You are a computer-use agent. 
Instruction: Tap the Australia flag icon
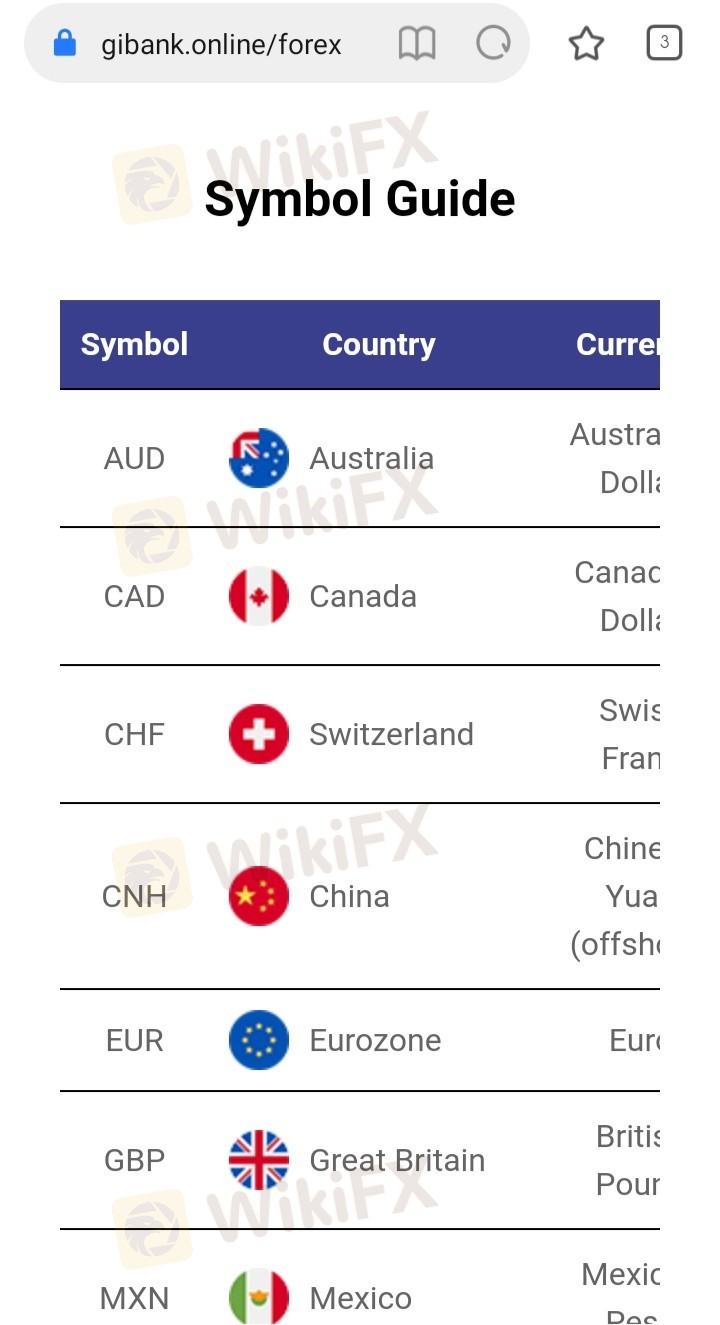(x=259, y=458)
